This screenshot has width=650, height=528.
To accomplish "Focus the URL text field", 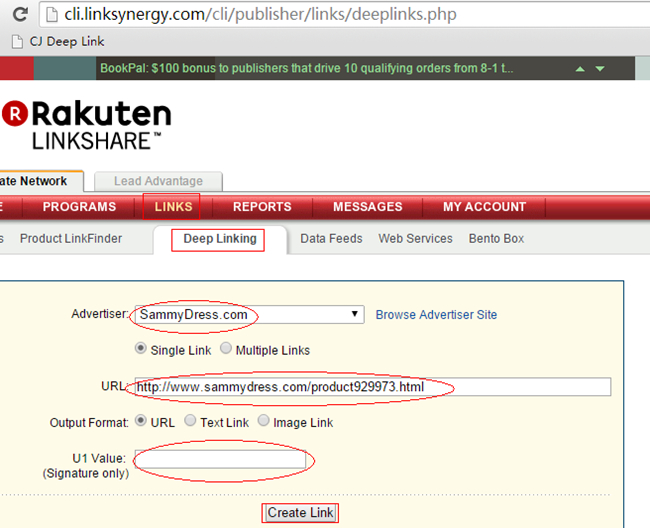I will 372,387.
